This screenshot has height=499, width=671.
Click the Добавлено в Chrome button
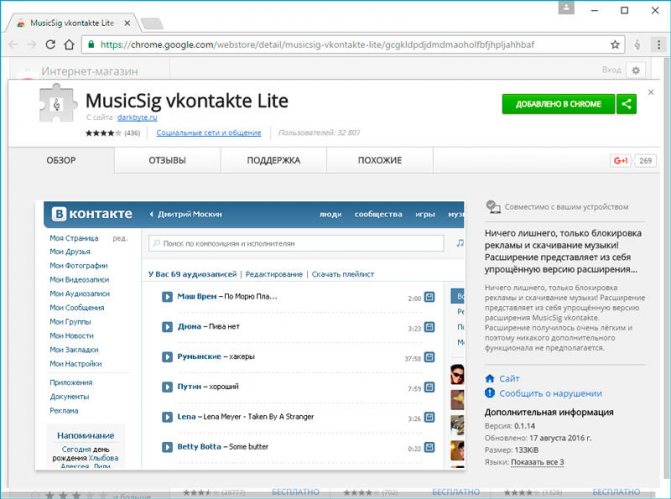[x=558, y=104]
